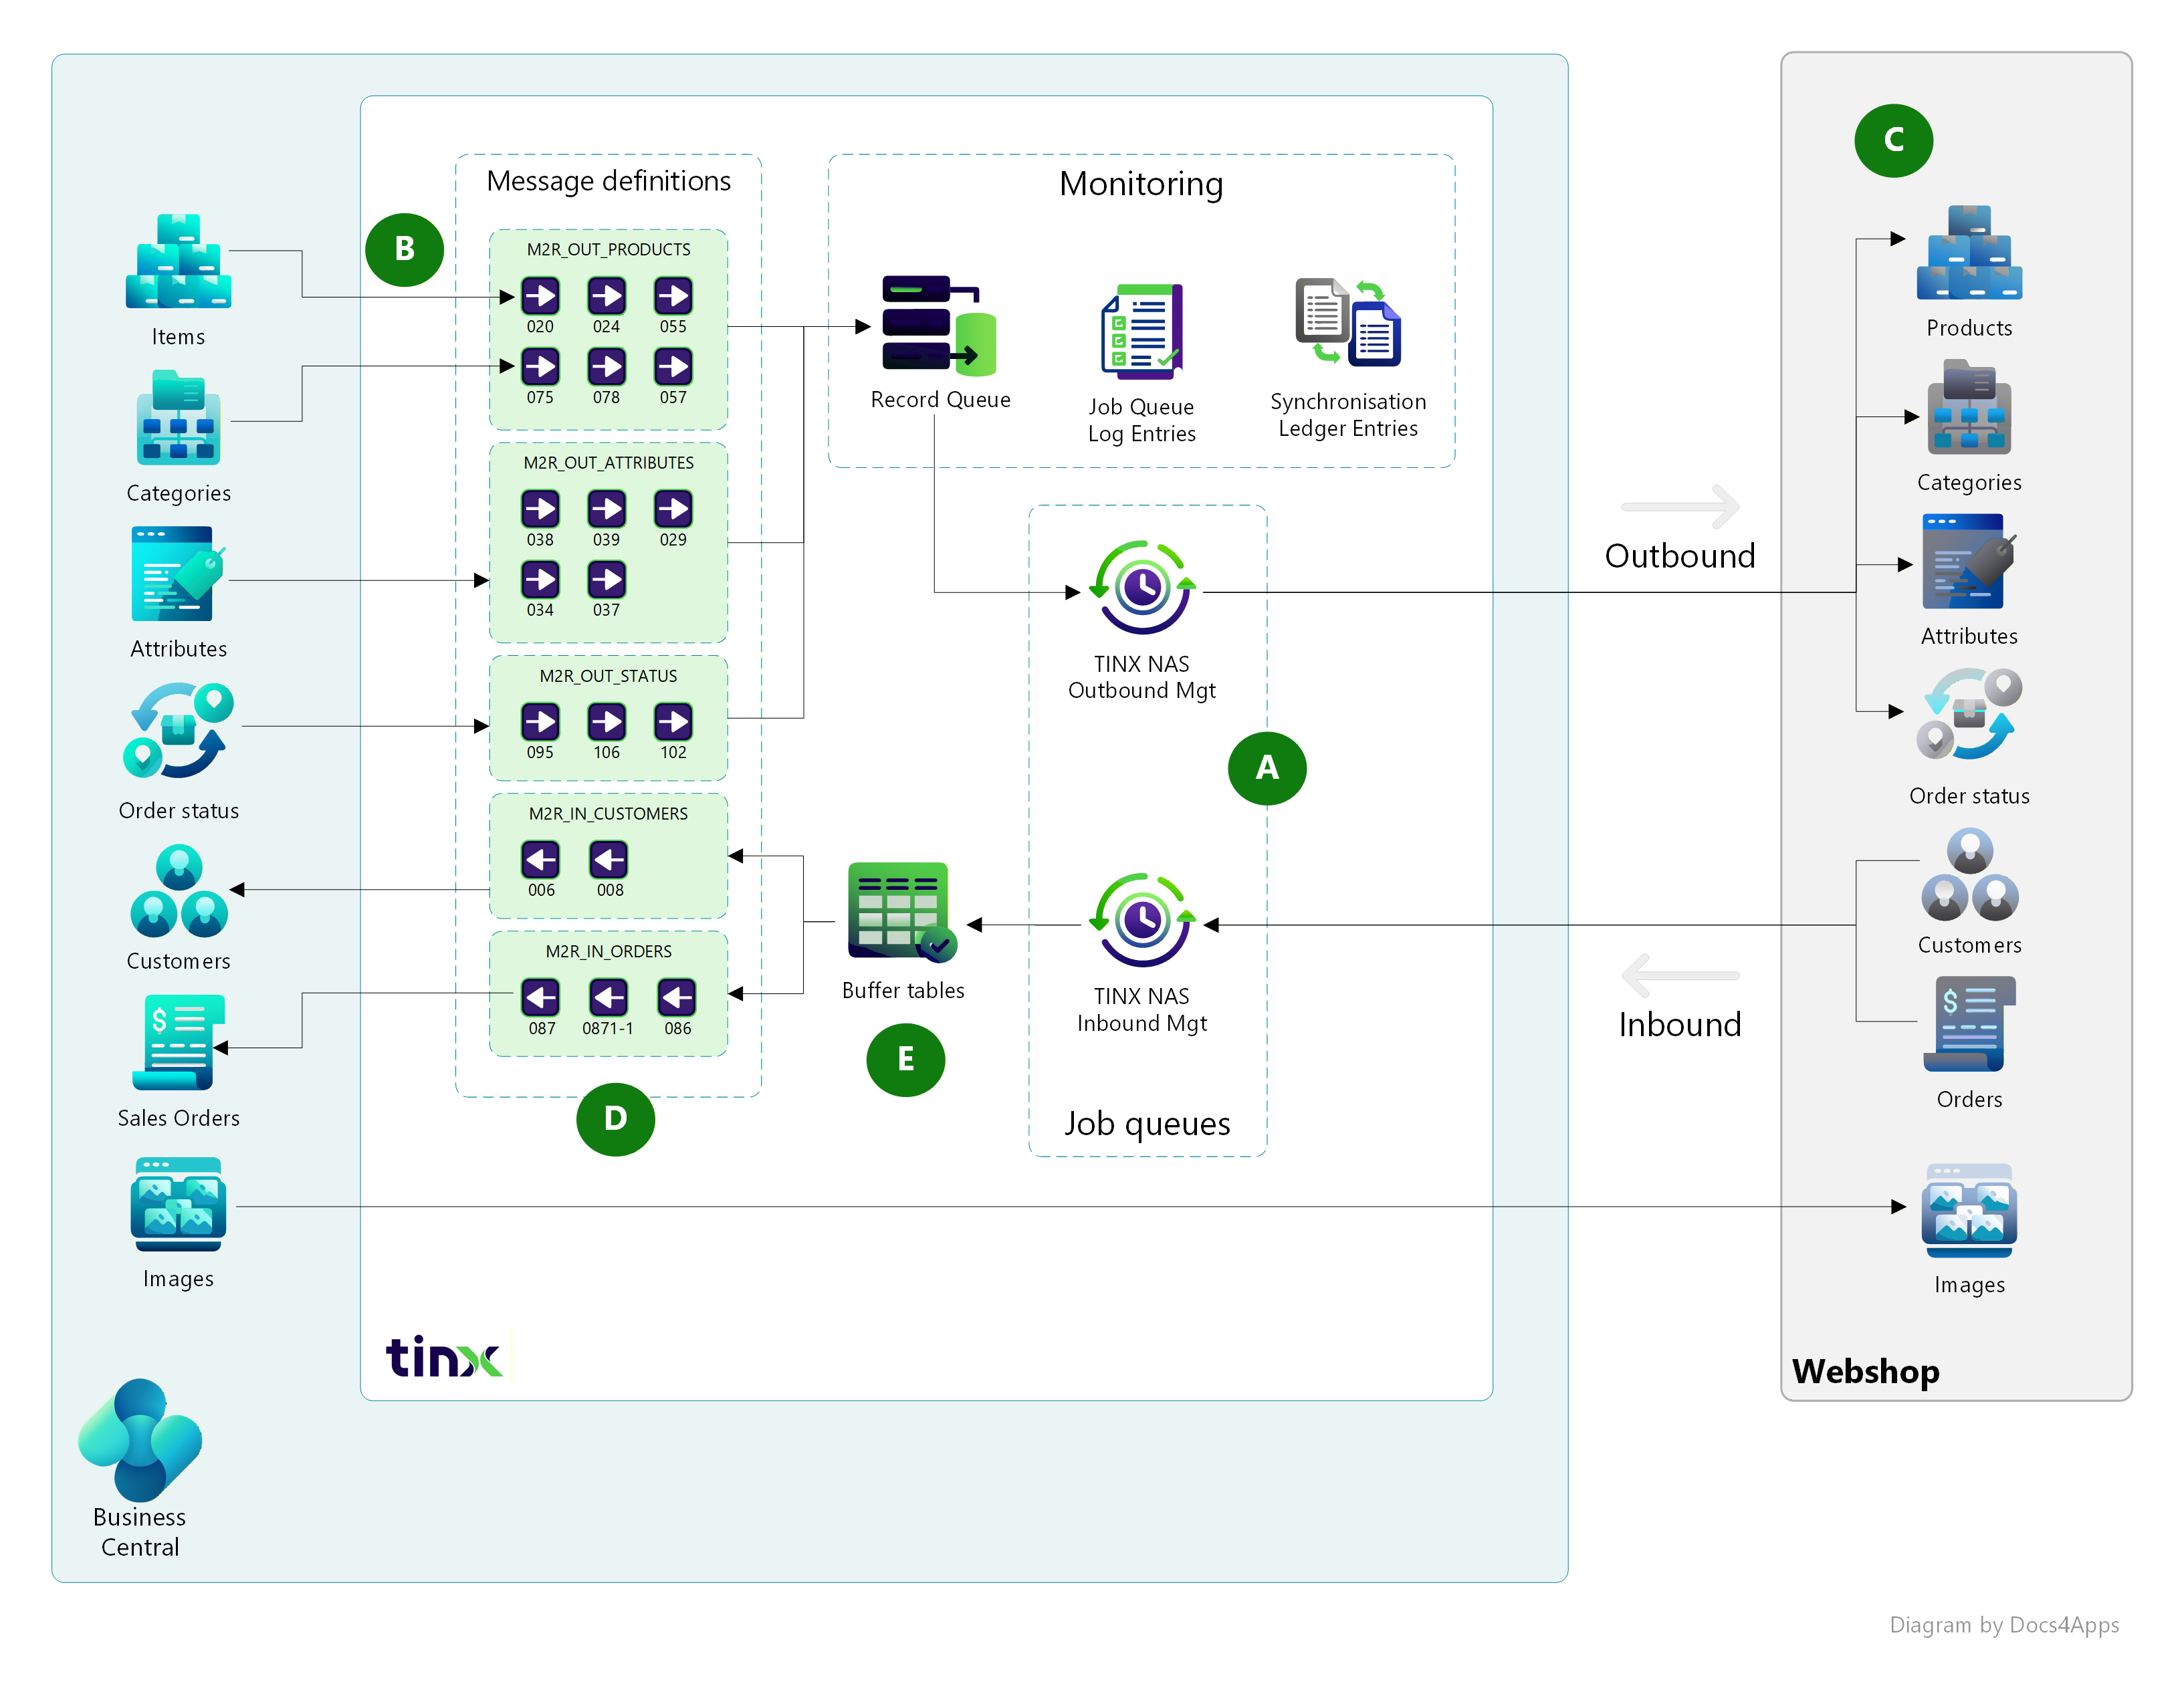2184x1690 pixels.
Task: Click the Outbound label
Action: pos(1680,556)
